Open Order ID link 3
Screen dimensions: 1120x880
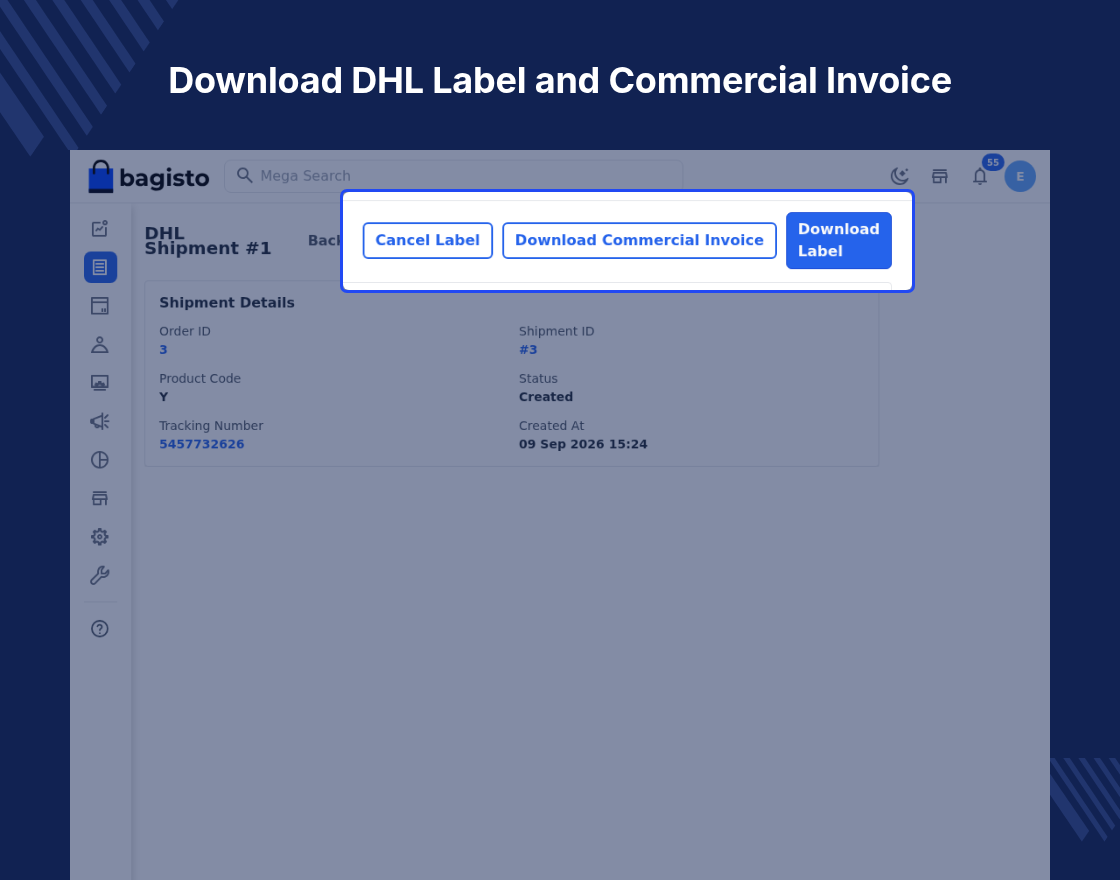[163, 350]
